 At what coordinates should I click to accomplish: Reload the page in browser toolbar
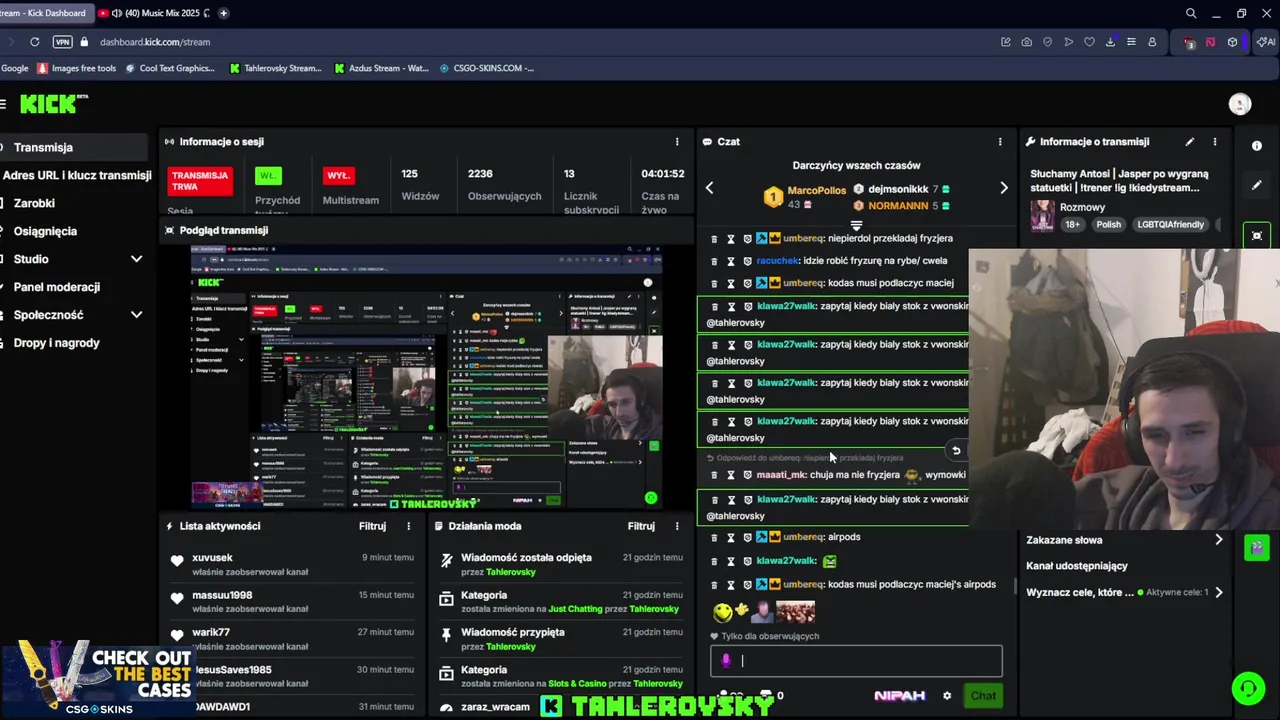click(x=34, y=42)
